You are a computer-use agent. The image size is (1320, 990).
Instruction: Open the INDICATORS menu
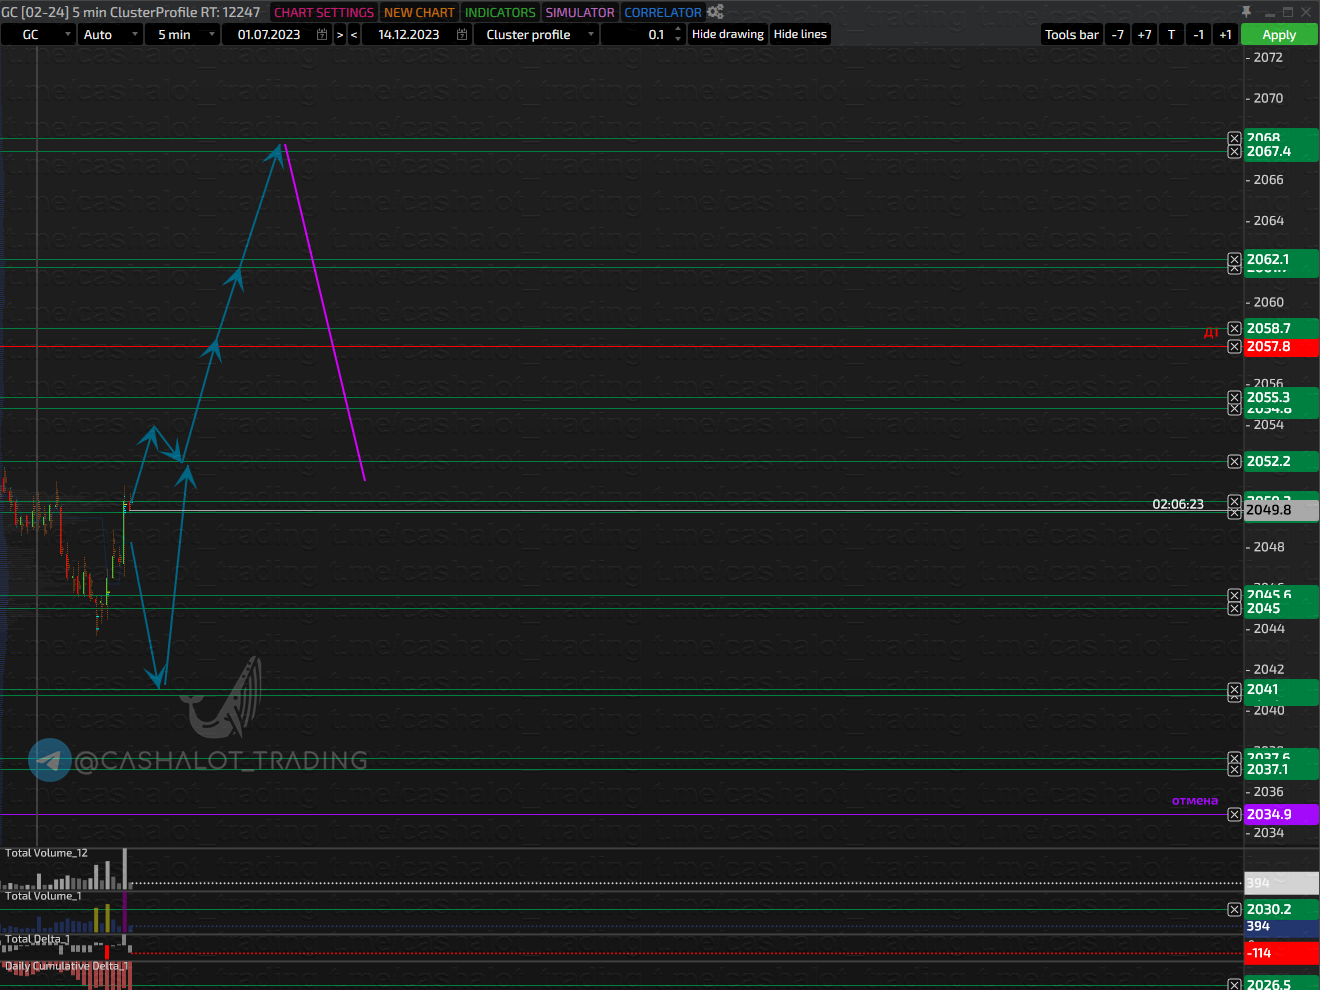tap(500, 12)
